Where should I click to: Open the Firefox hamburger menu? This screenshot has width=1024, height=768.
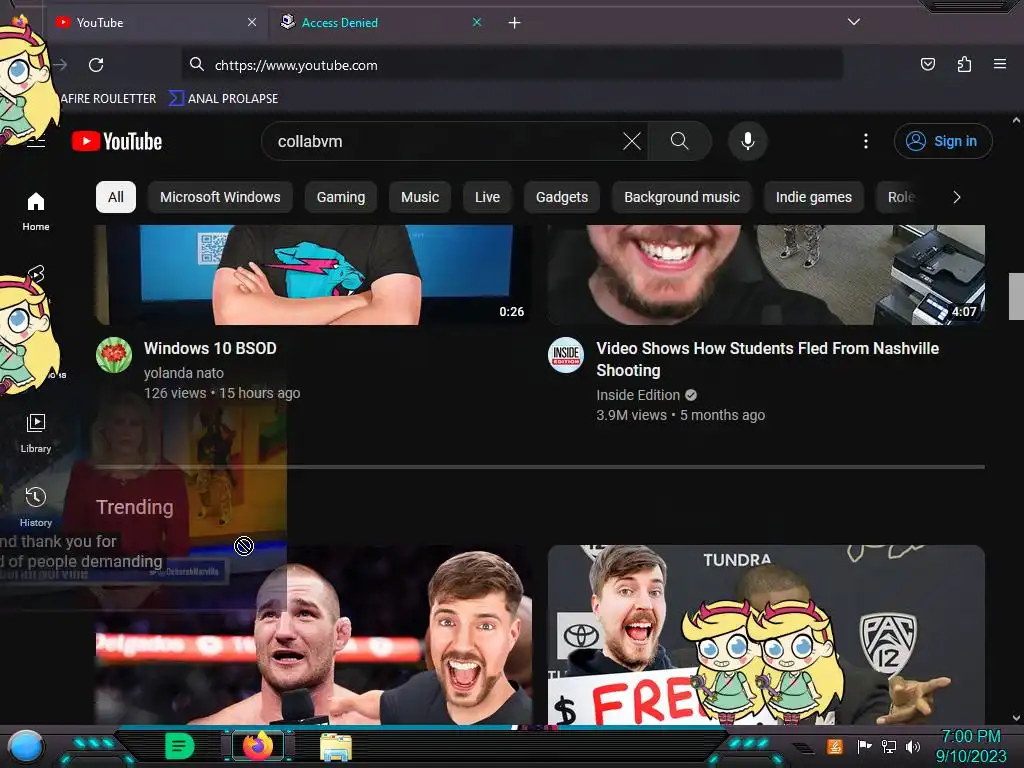(x=999, y=64)
